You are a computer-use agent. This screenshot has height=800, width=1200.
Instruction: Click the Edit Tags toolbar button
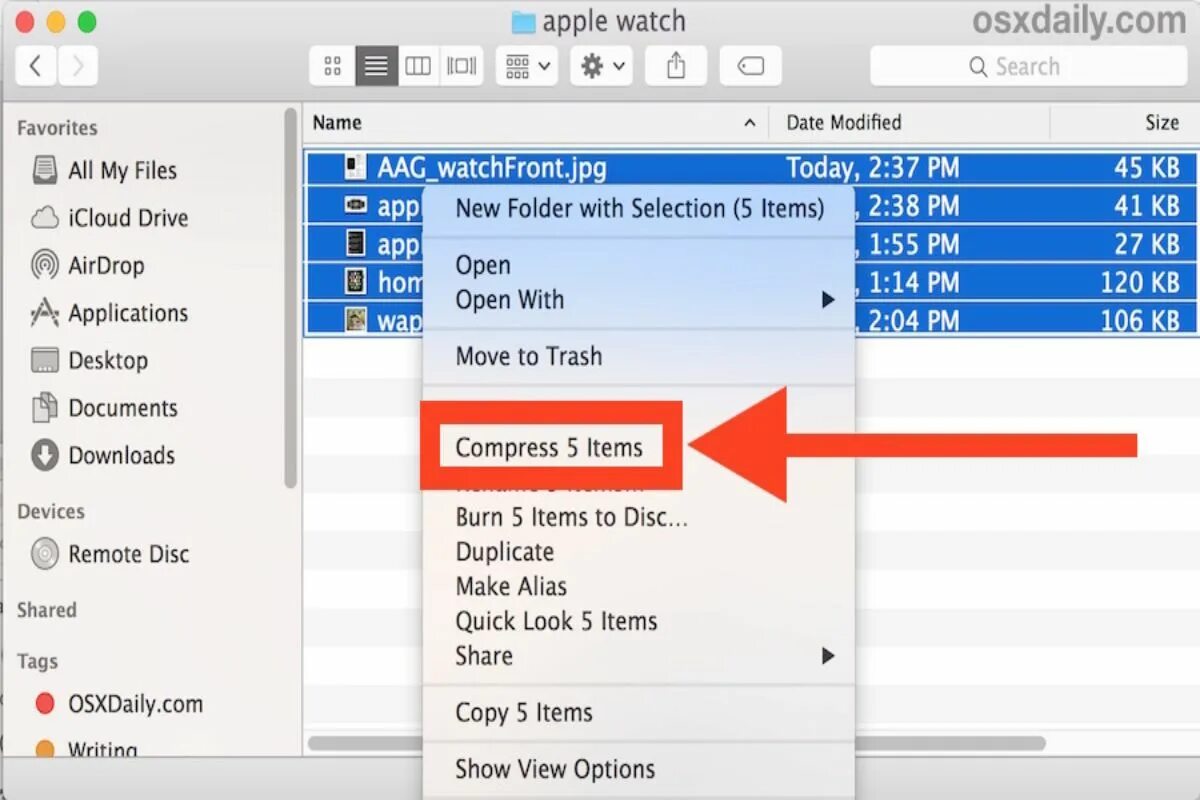(x=750, y=66)
